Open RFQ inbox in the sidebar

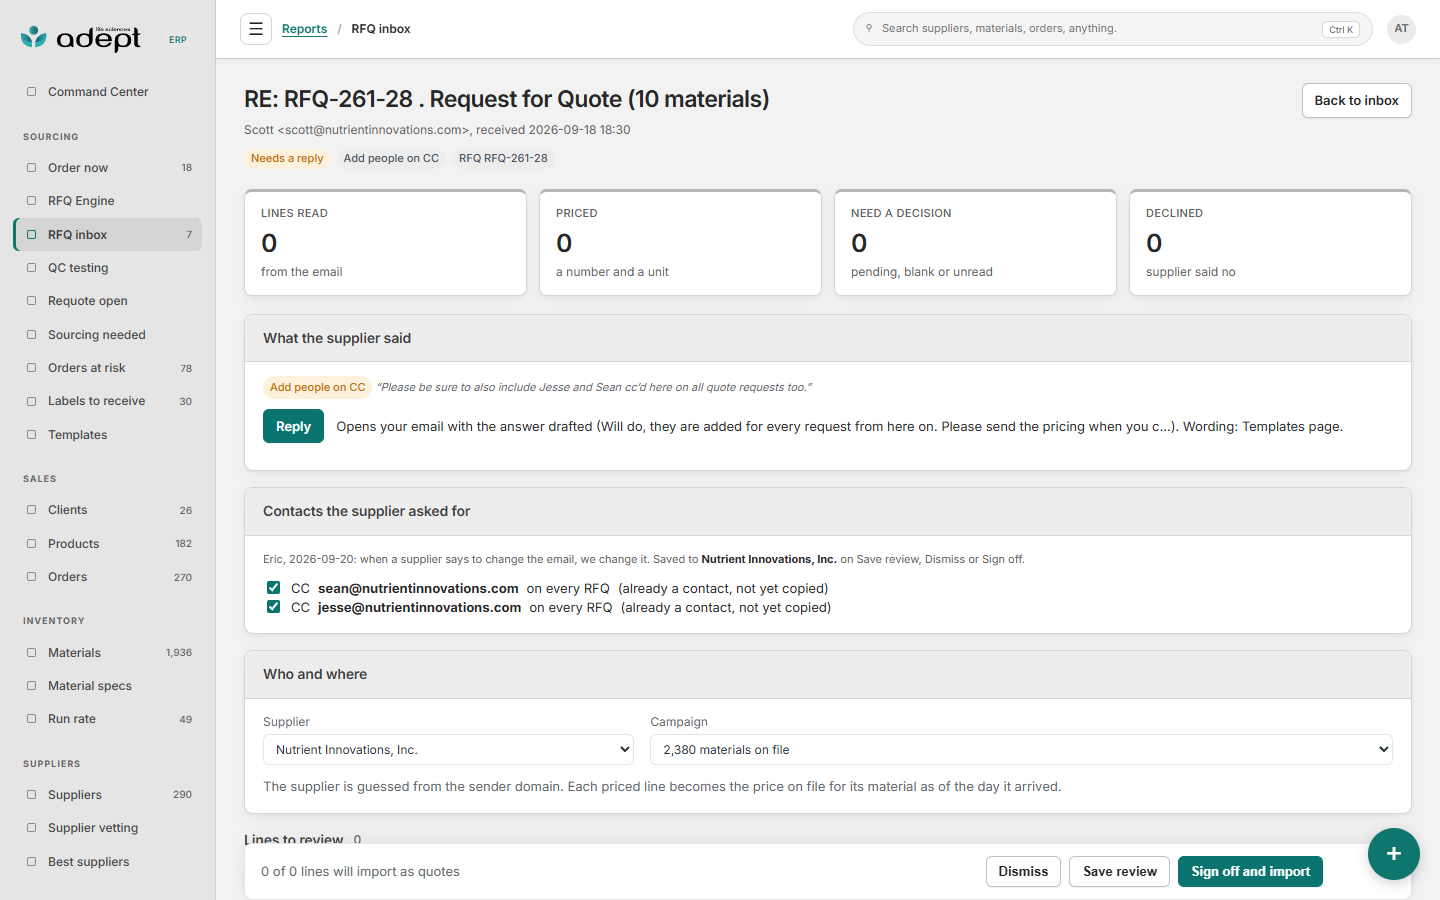pos(108,235)
